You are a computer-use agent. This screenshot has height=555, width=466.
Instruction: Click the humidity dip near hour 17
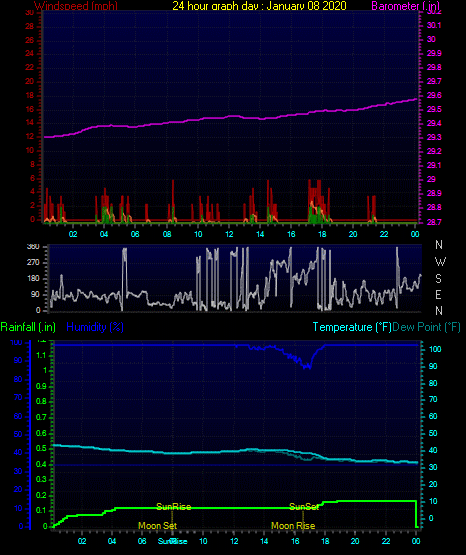306,366
